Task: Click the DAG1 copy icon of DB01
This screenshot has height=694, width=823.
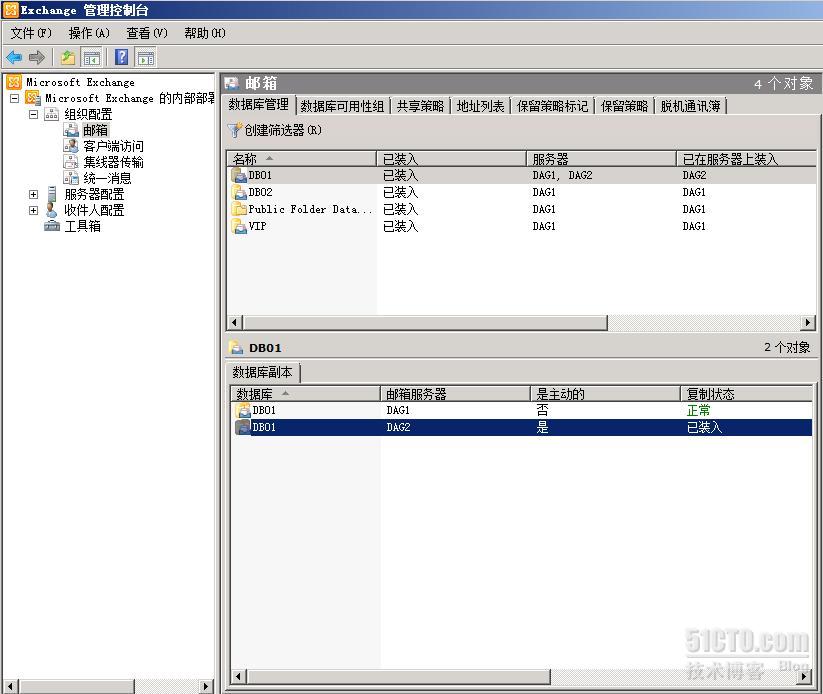Action: click(242, 410)
